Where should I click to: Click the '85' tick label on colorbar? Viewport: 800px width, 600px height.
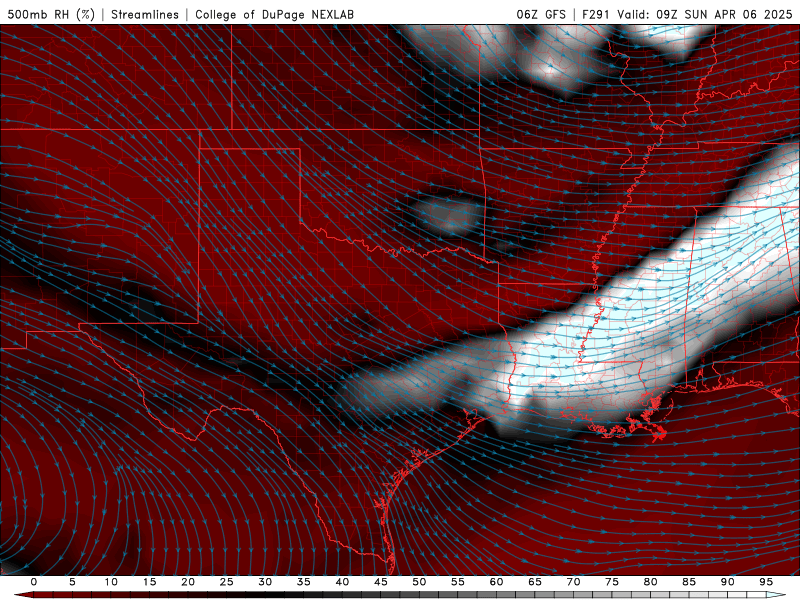(x=689, y=582)
